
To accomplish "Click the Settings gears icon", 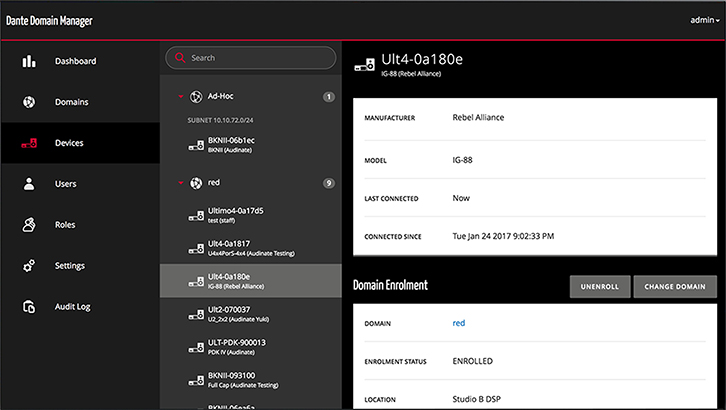I will [29, 266].
